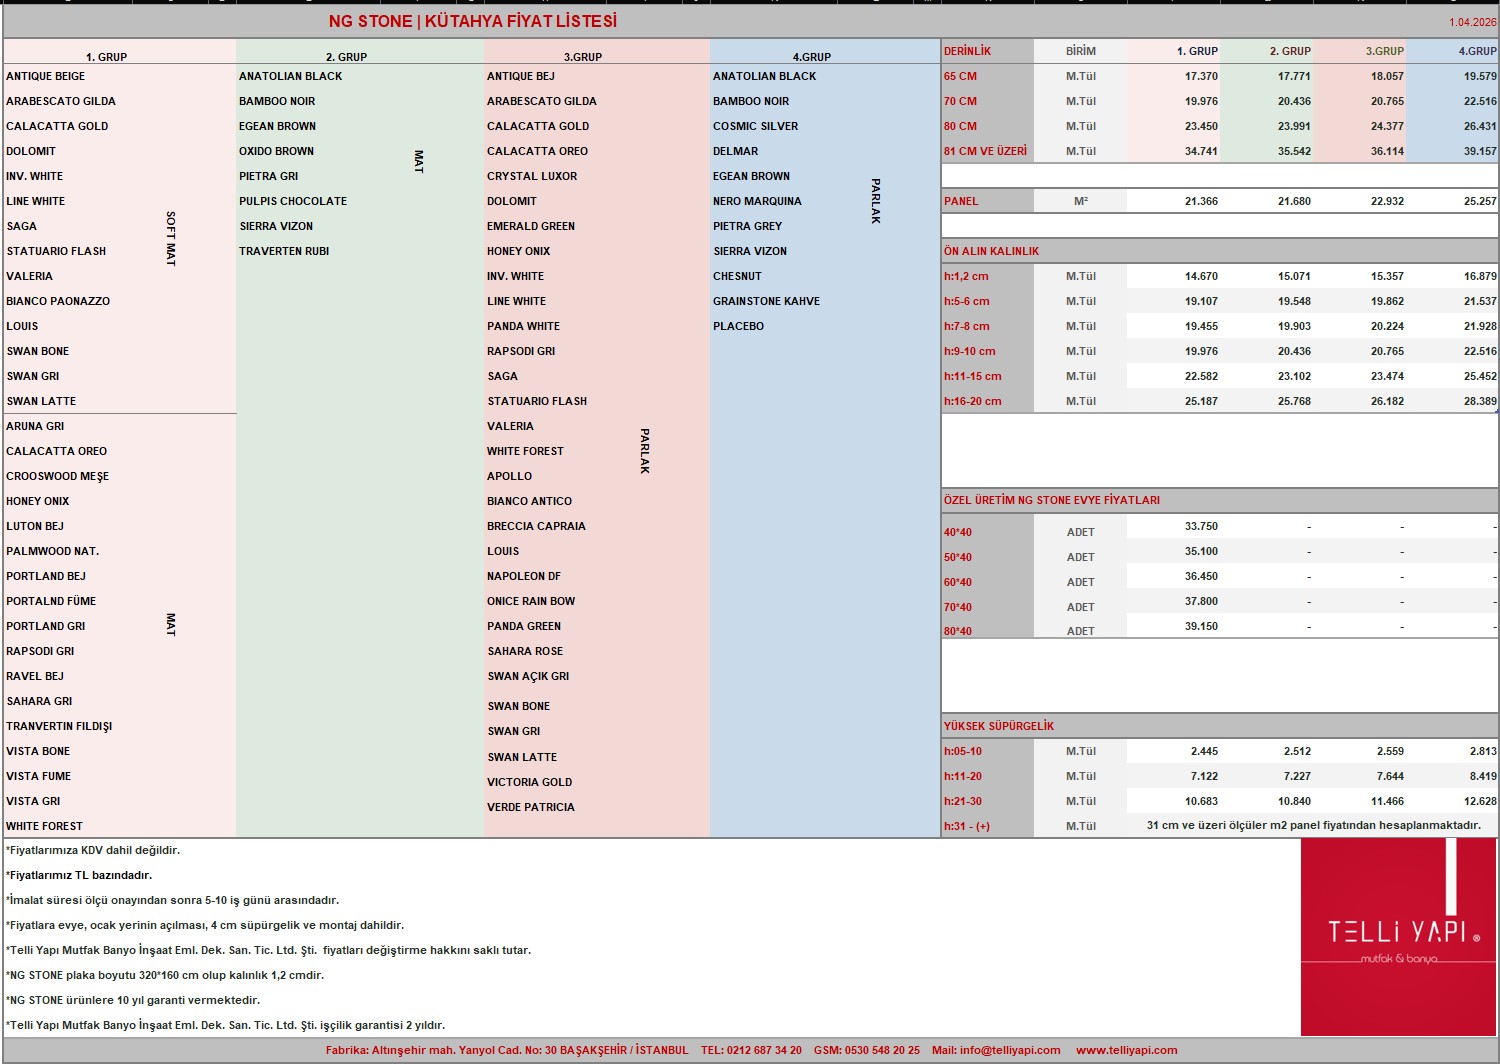Select the 80*40 sink size label
Viewport: 1500px width, 1064px height.
[x=958, y=631]
